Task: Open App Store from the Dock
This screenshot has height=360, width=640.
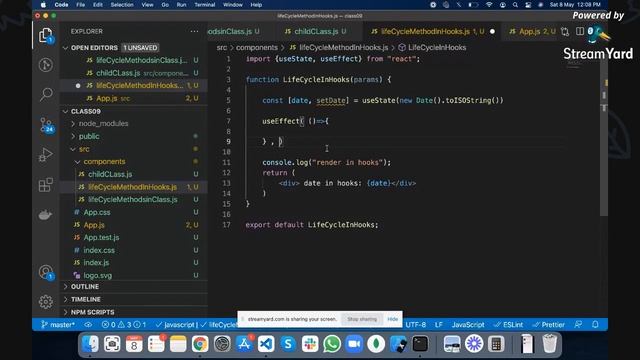Action: (244, 344)
